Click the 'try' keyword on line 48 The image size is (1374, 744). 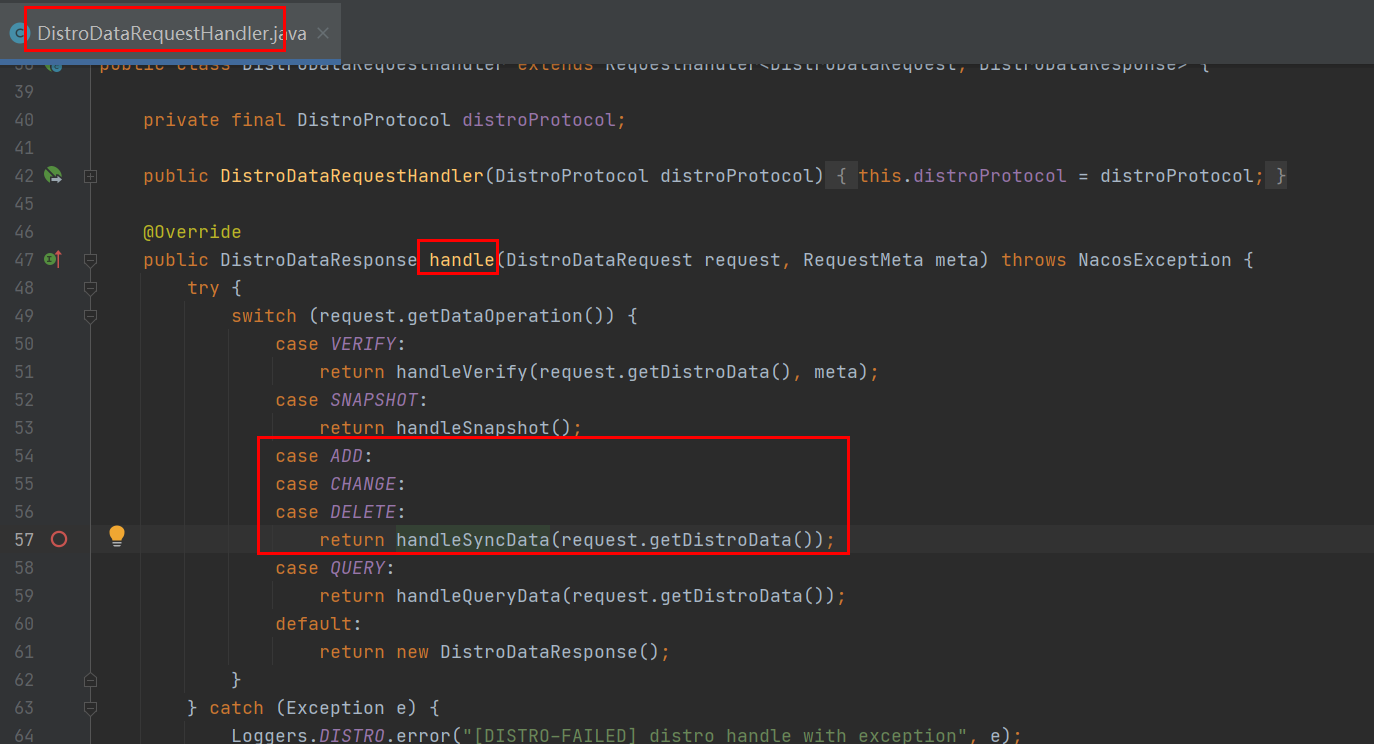(203, 288)
